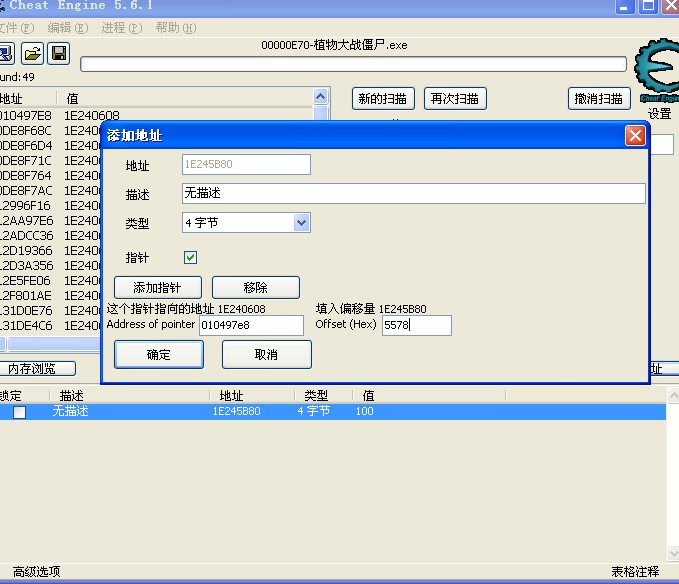The height and width of the screenshot is (584, 679).
Task: Select result address 12F801AE
Action: pos(25,296)
